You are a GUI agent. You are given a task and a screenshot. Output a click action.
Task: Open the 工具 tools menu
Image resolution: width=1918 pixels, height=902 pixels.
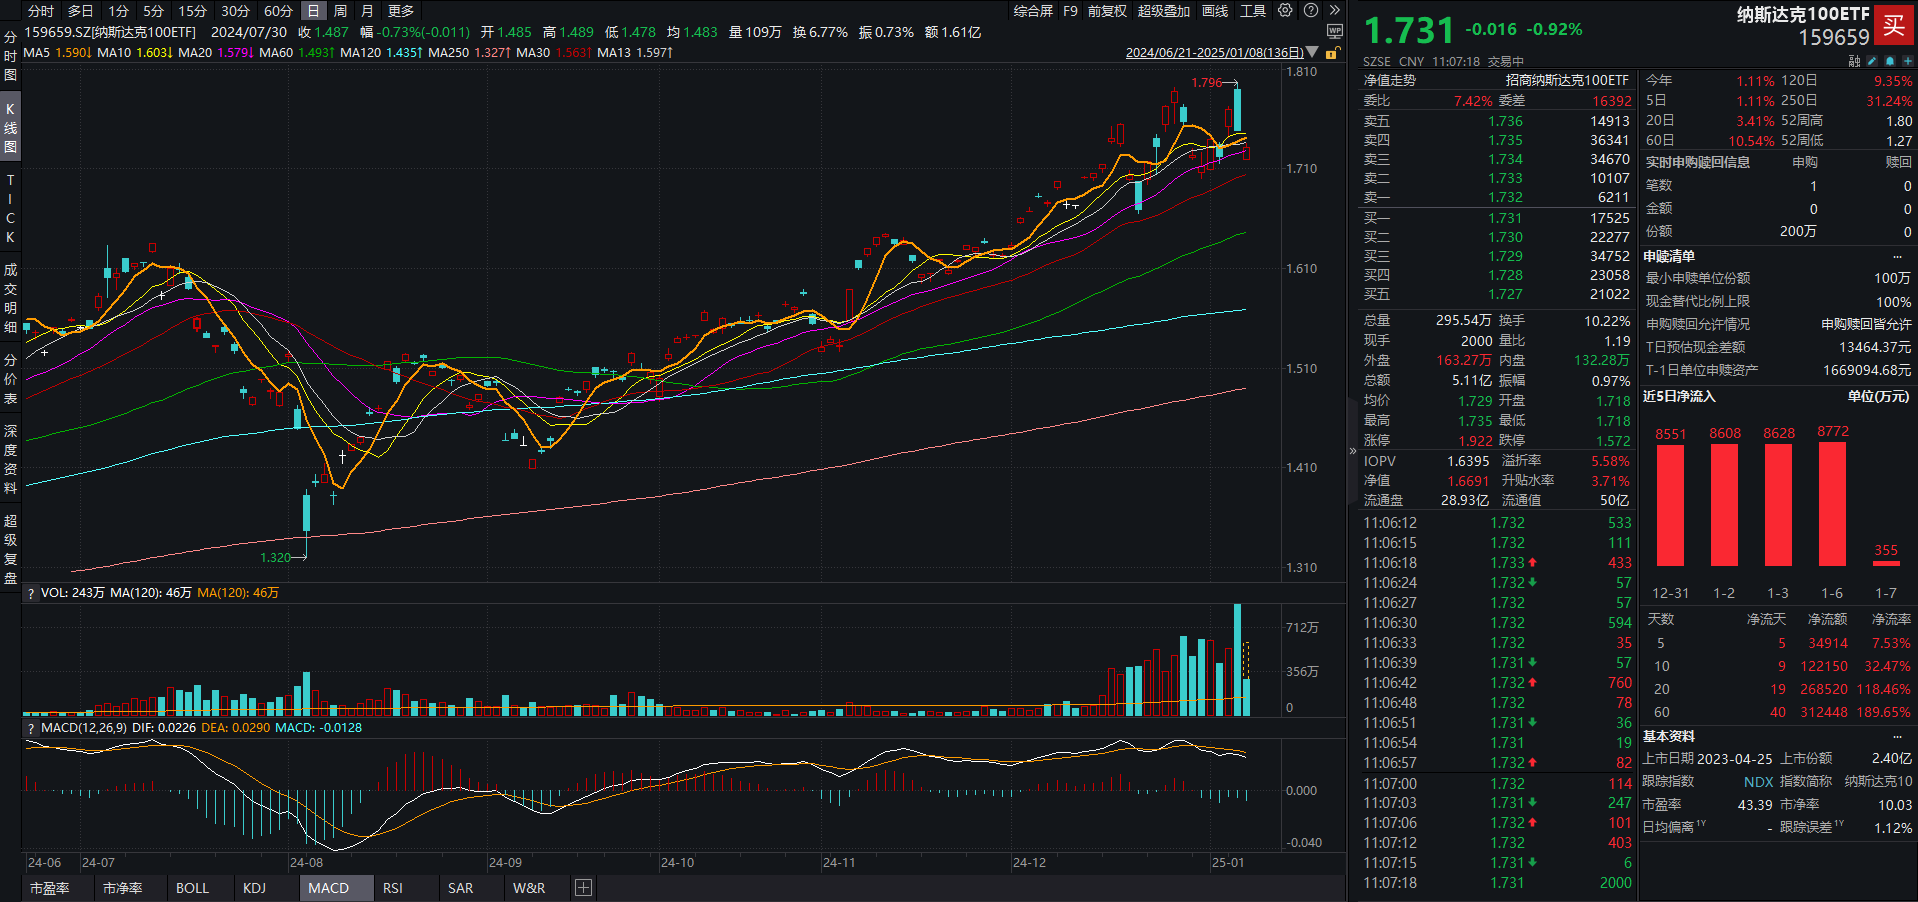1253,11
